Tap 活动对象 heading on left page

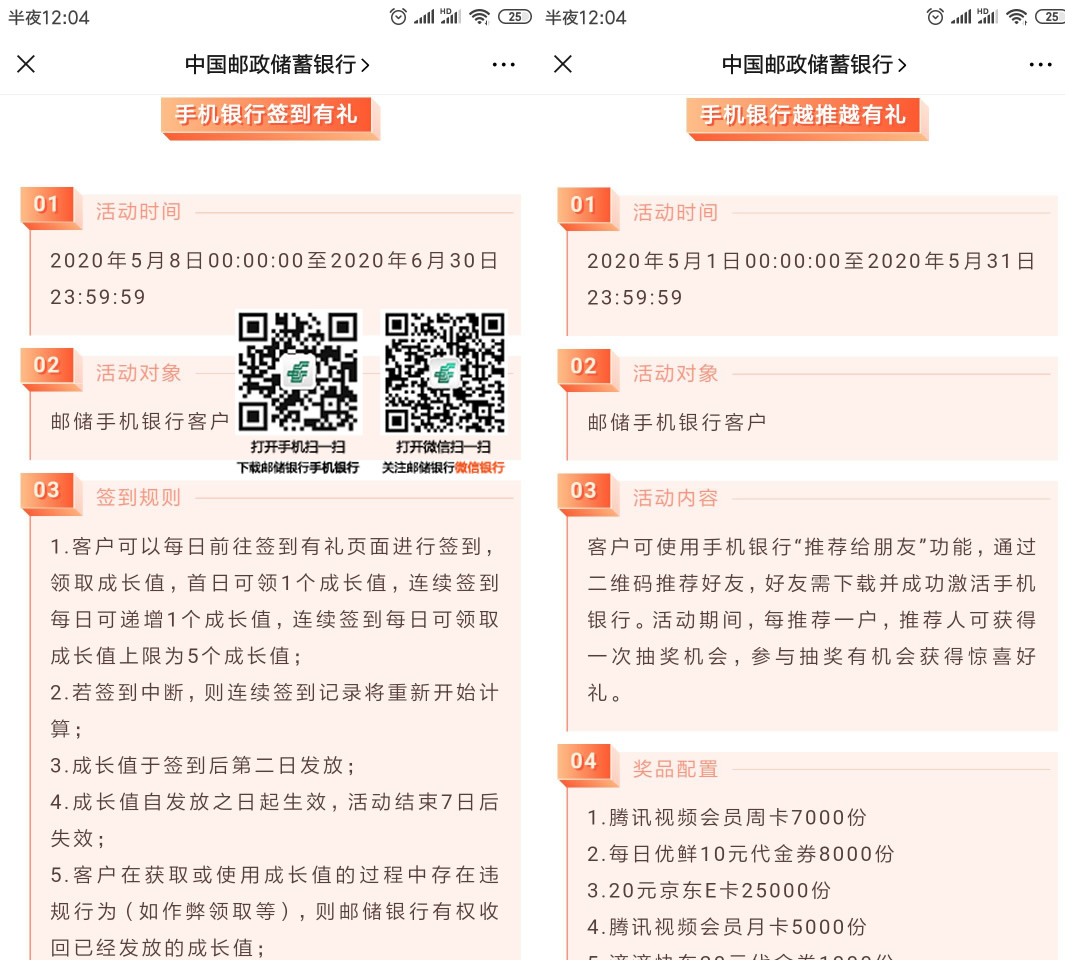[138, 372]
